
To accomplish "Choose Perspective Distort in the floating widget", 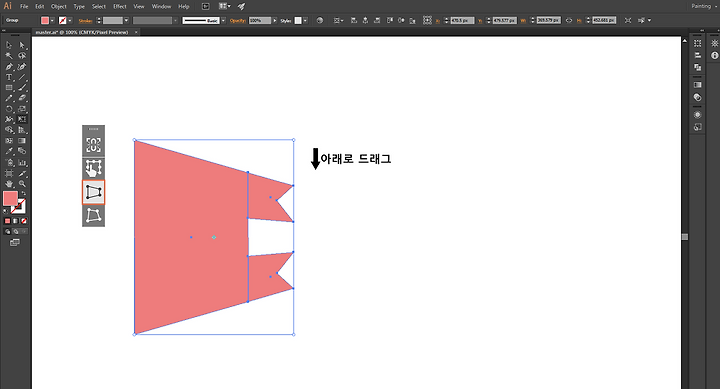I will pos(94,192).
